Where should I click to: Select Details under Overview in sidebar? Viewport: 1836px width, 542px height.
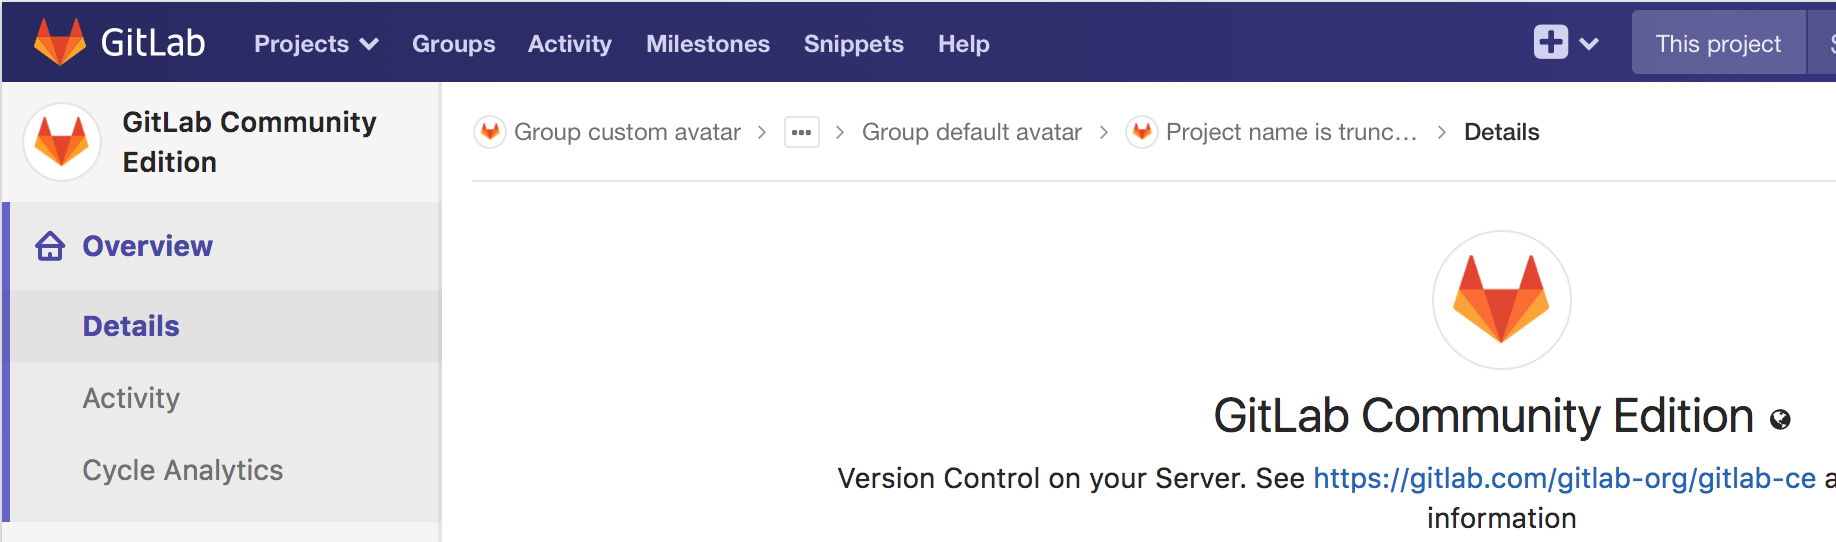[131, 326]
